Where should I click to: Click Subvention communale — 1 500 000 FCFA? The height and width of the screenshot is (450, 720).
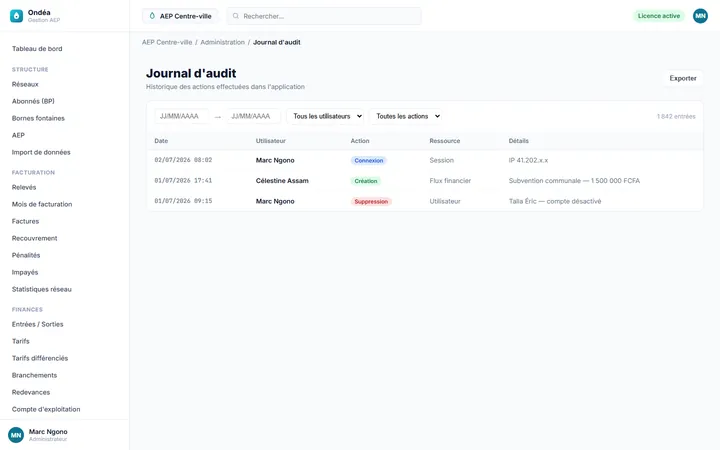pyautogui.click(x=574, y=181)
